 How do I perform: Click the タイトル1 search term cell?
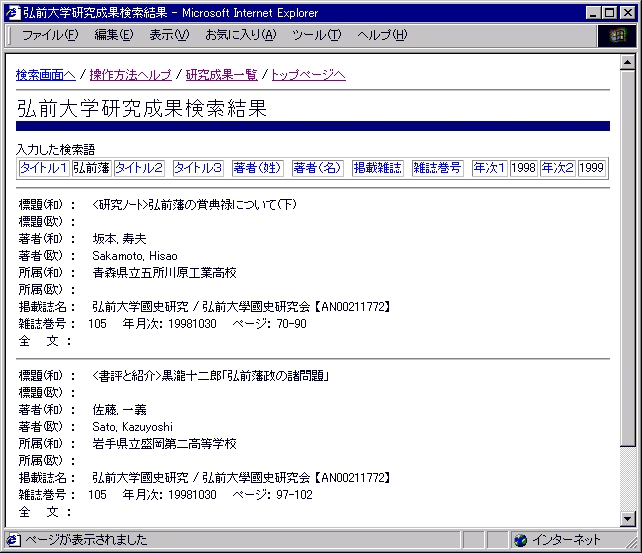coord(43,168)
